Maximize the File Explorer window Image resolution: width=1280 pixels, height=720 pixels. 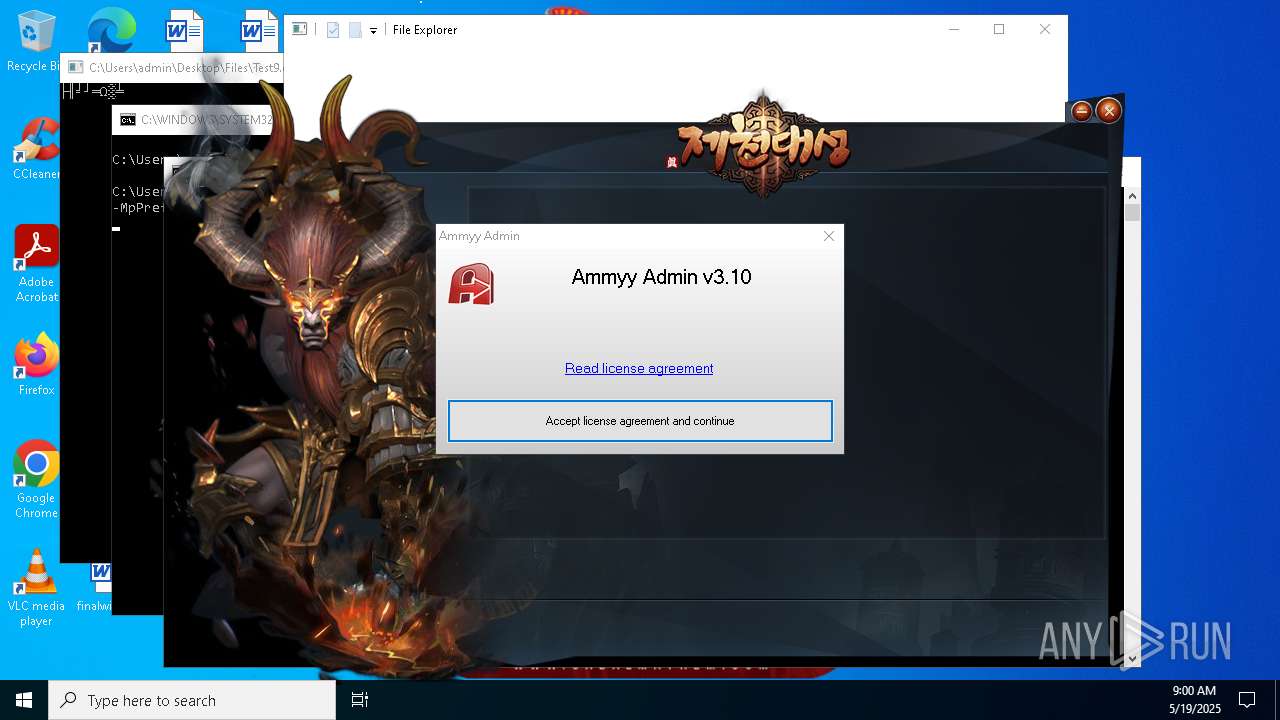[999, 29]
